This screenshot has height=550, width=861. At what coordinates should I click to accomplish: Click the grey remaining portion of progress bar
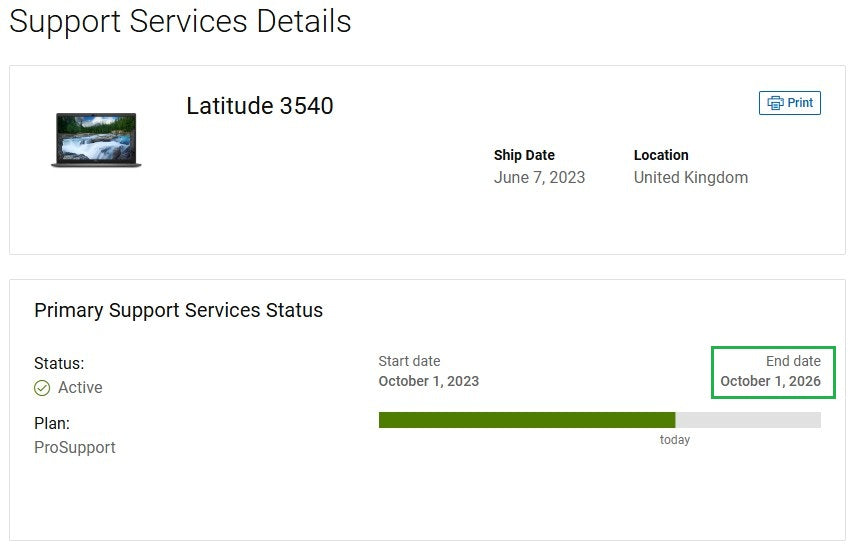pos(748,420)
